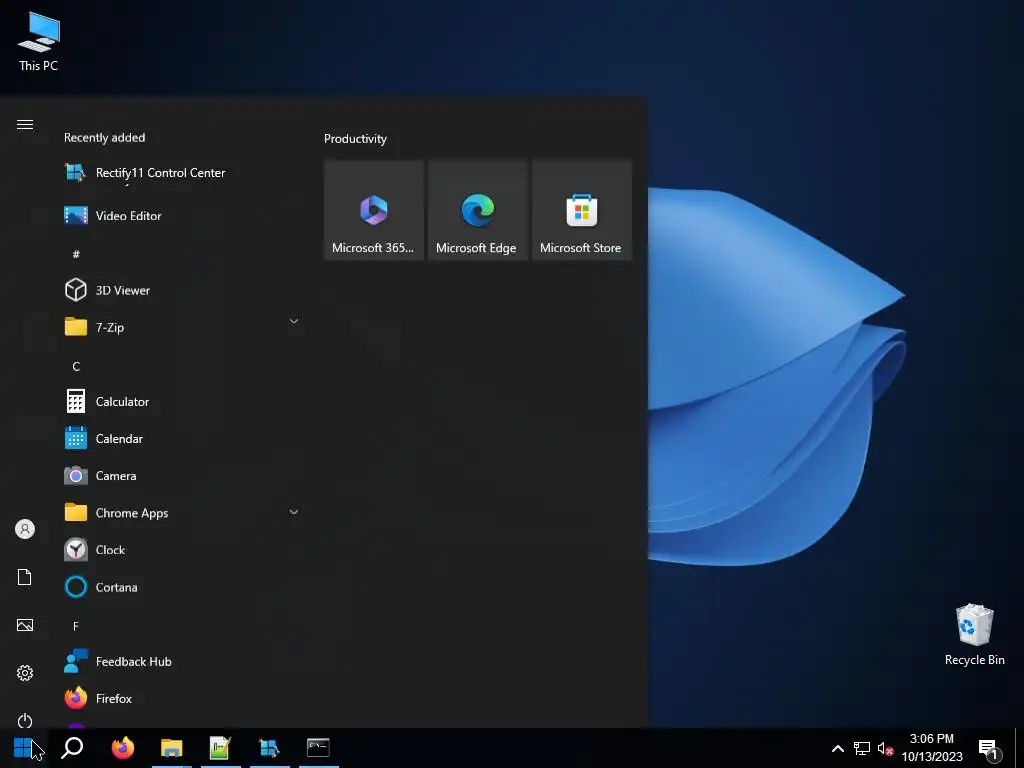Click Show desktop sliver at taskbar end
Image resolution: width=1024 pixels, height=768 pixels.
tap(1019, 748)
